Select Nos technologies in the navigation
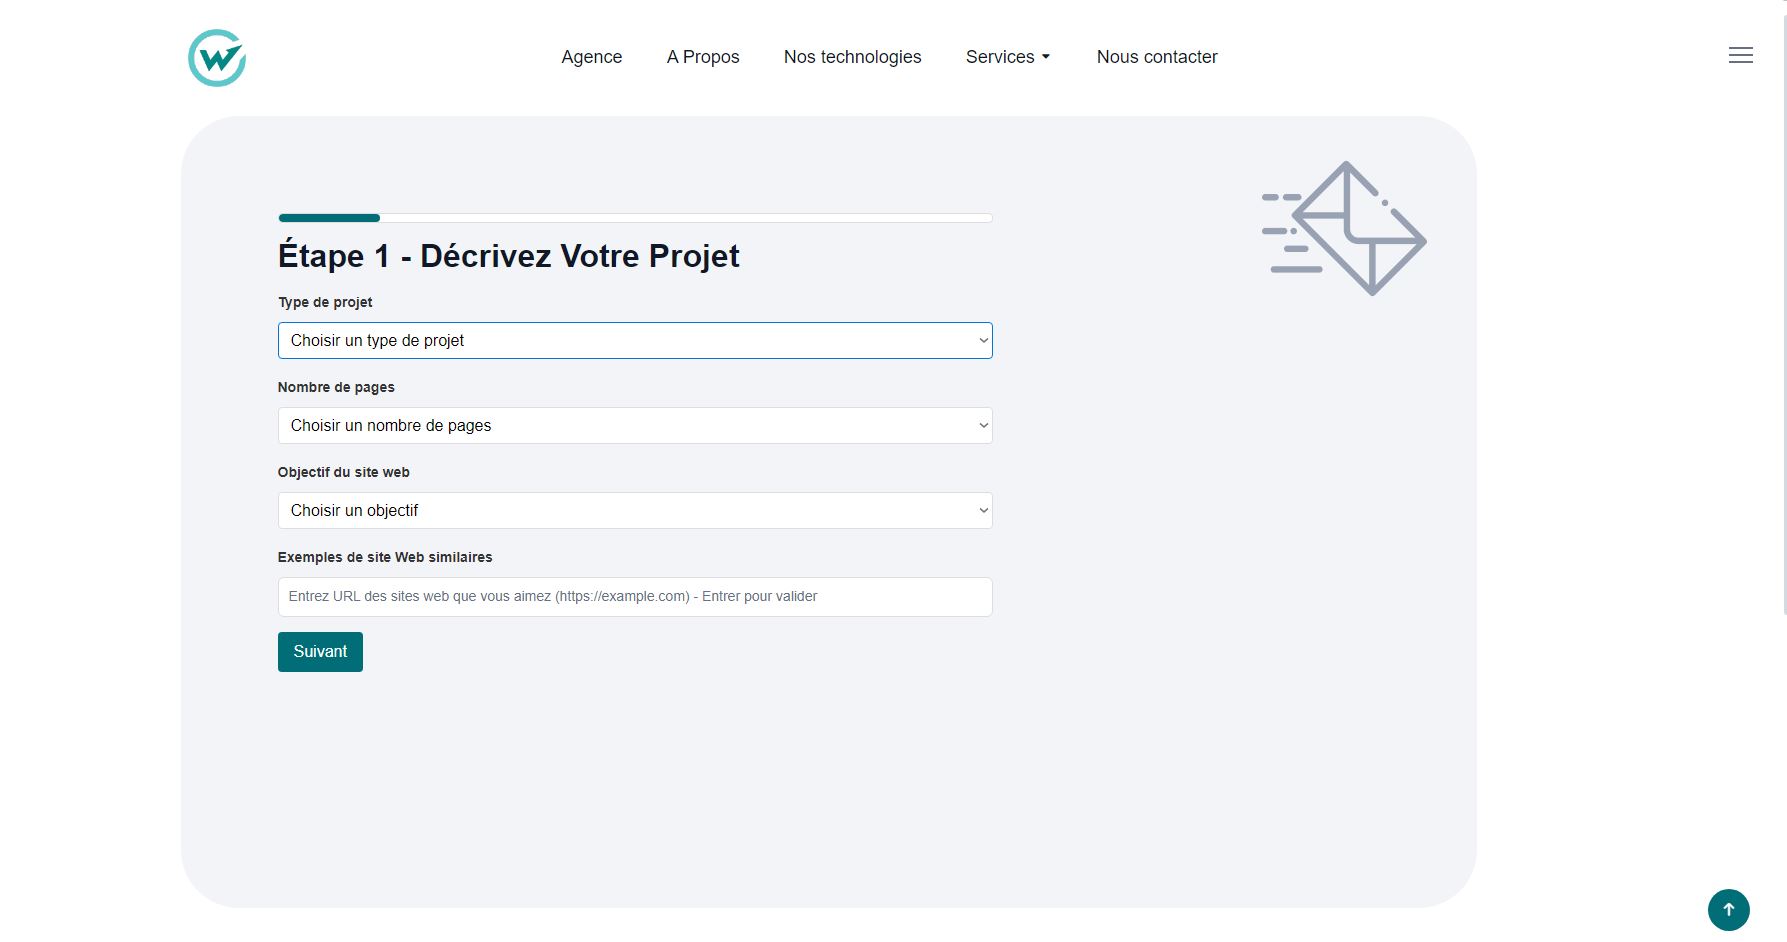1787x942 pixels. [852, 57]
